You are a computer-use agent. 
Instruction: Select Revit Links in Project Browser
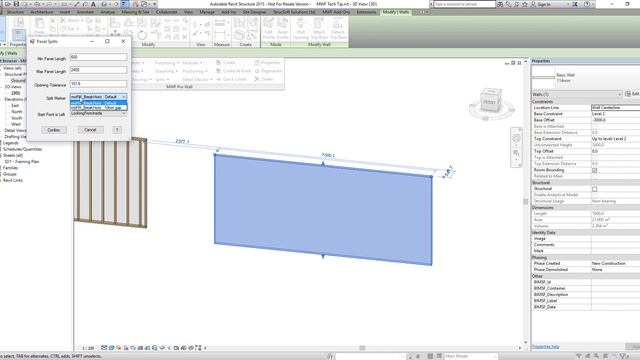click(13, 180)
